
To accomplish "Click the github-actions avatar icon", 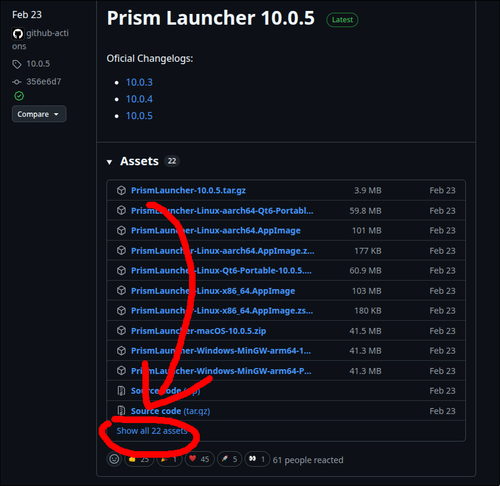I will coord(18,34).
